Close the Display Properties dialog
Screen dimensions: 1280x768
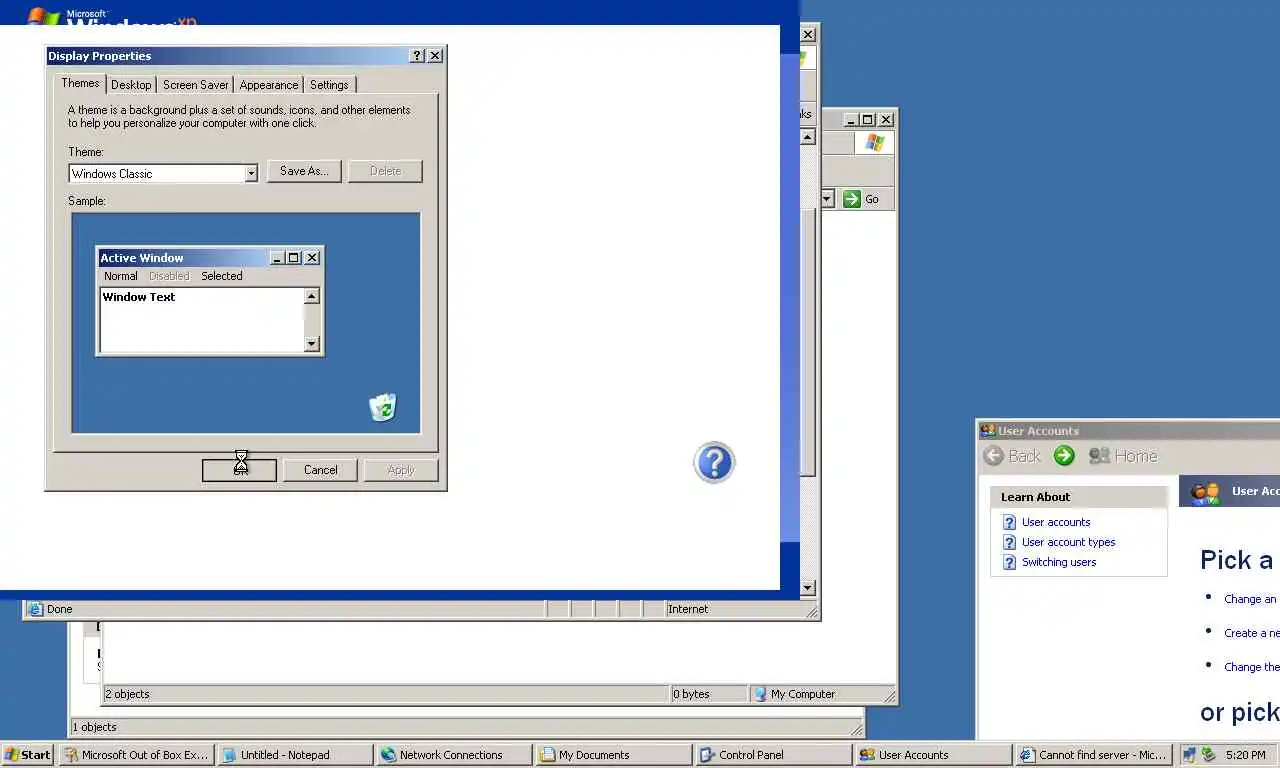pyautogui.click(x=435, y=56)
